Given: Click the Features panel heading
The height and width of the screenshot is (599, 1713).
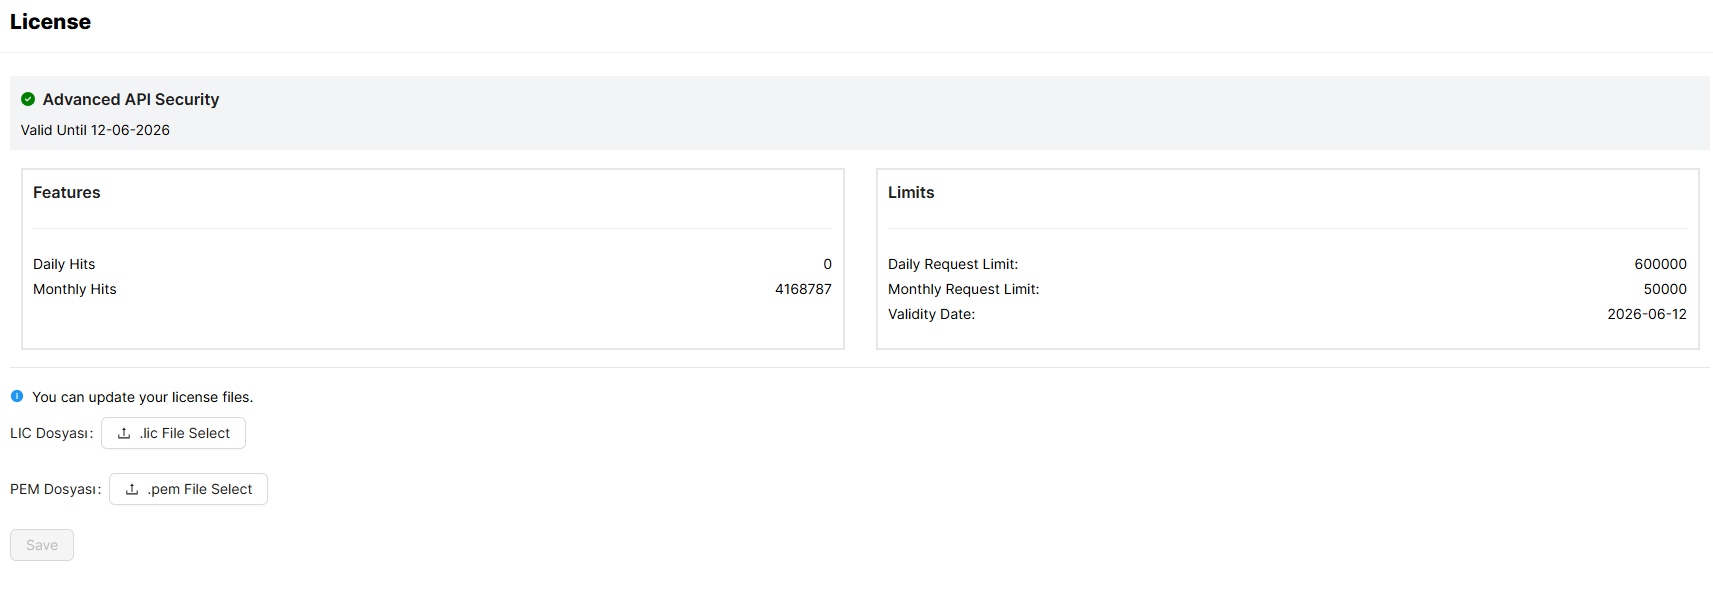Looking at the screenshot, I should pos(67,192).
